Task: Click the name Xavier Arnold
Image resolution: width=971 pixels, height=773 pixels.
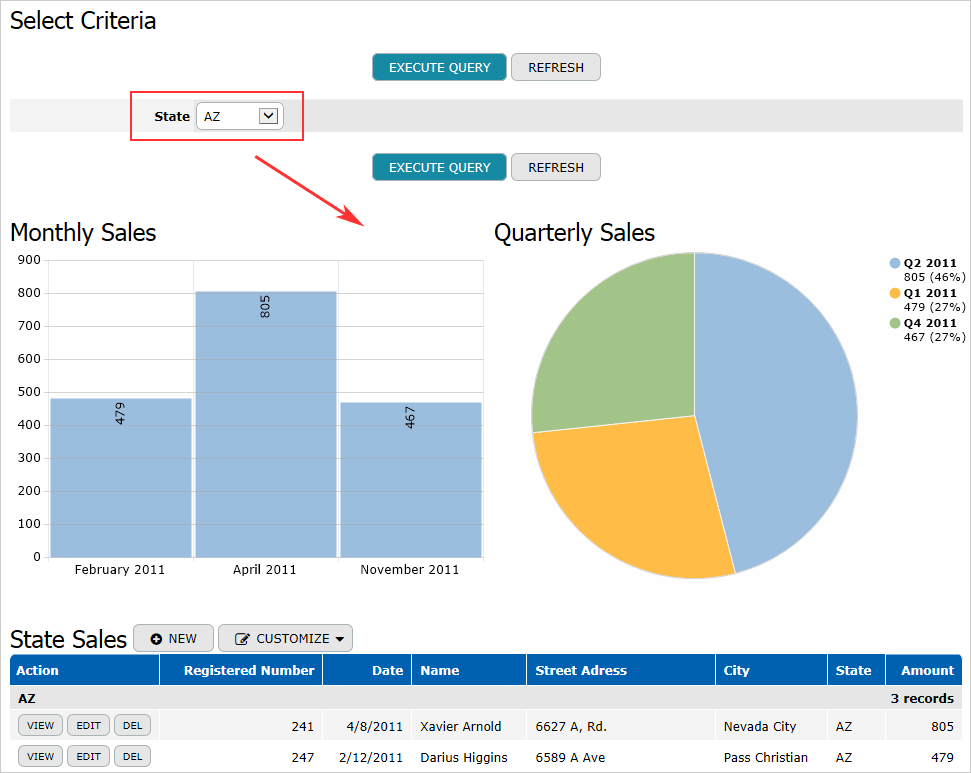Action: tap(461, 727)
